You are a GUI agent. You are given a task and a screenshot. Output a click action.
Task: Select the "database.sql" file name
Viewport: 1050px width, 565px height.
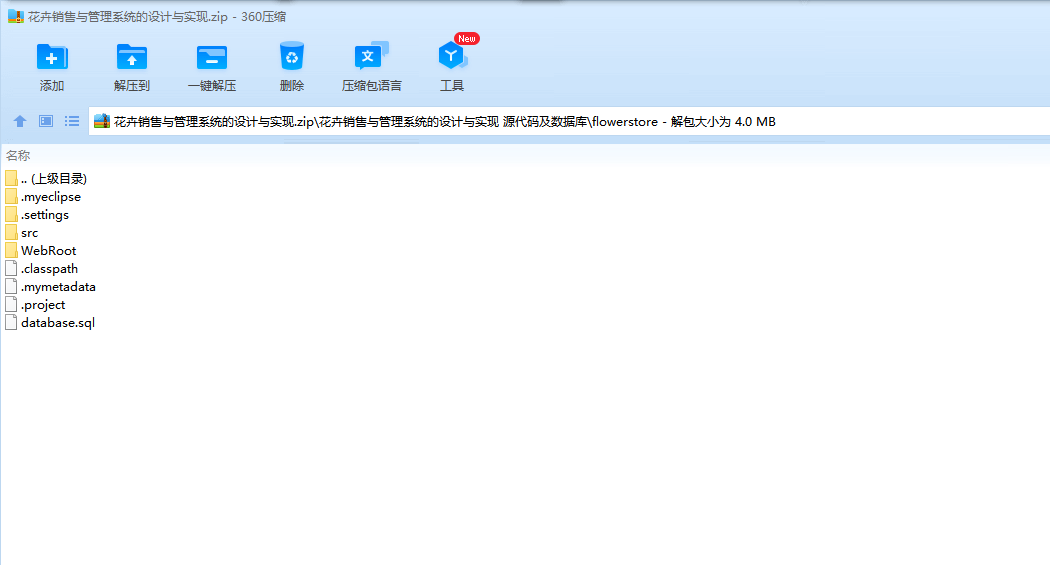point(58,323)
